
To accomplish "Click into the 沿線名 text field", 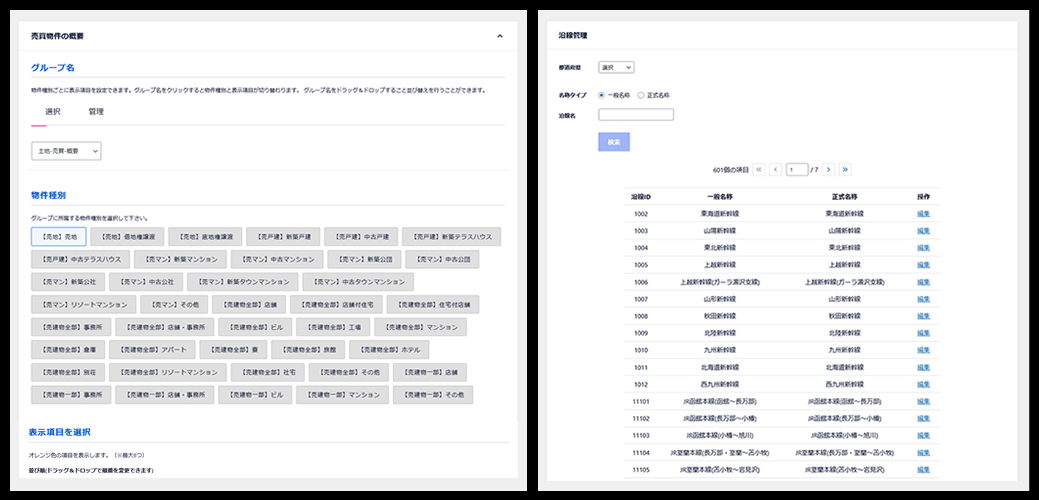I will pyautogui.click(x=635, y=115).
